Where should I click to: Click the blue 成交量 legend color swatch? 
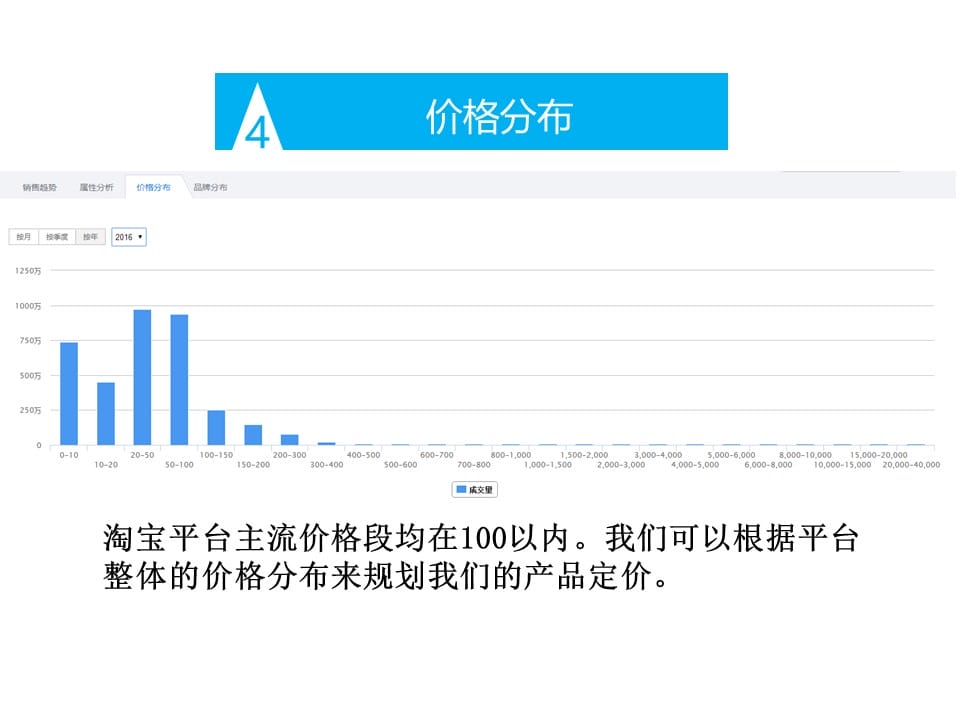461,490
